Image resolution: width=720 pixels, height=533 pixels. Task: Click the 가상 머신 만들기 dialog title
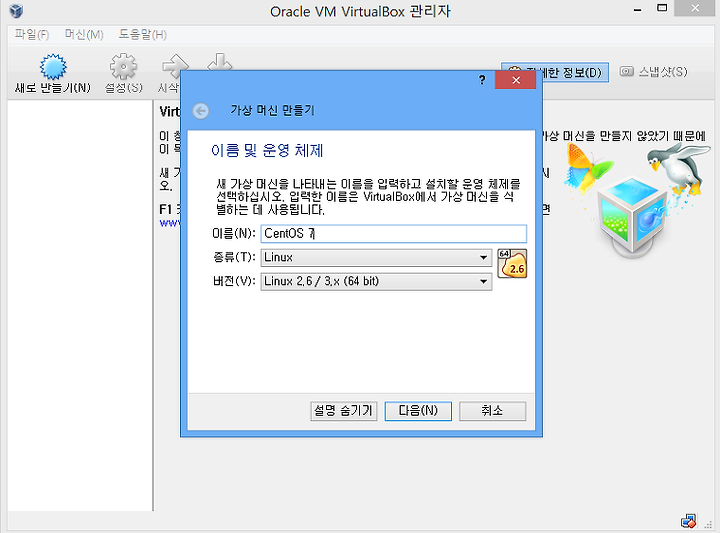click(x=272, y=111)
